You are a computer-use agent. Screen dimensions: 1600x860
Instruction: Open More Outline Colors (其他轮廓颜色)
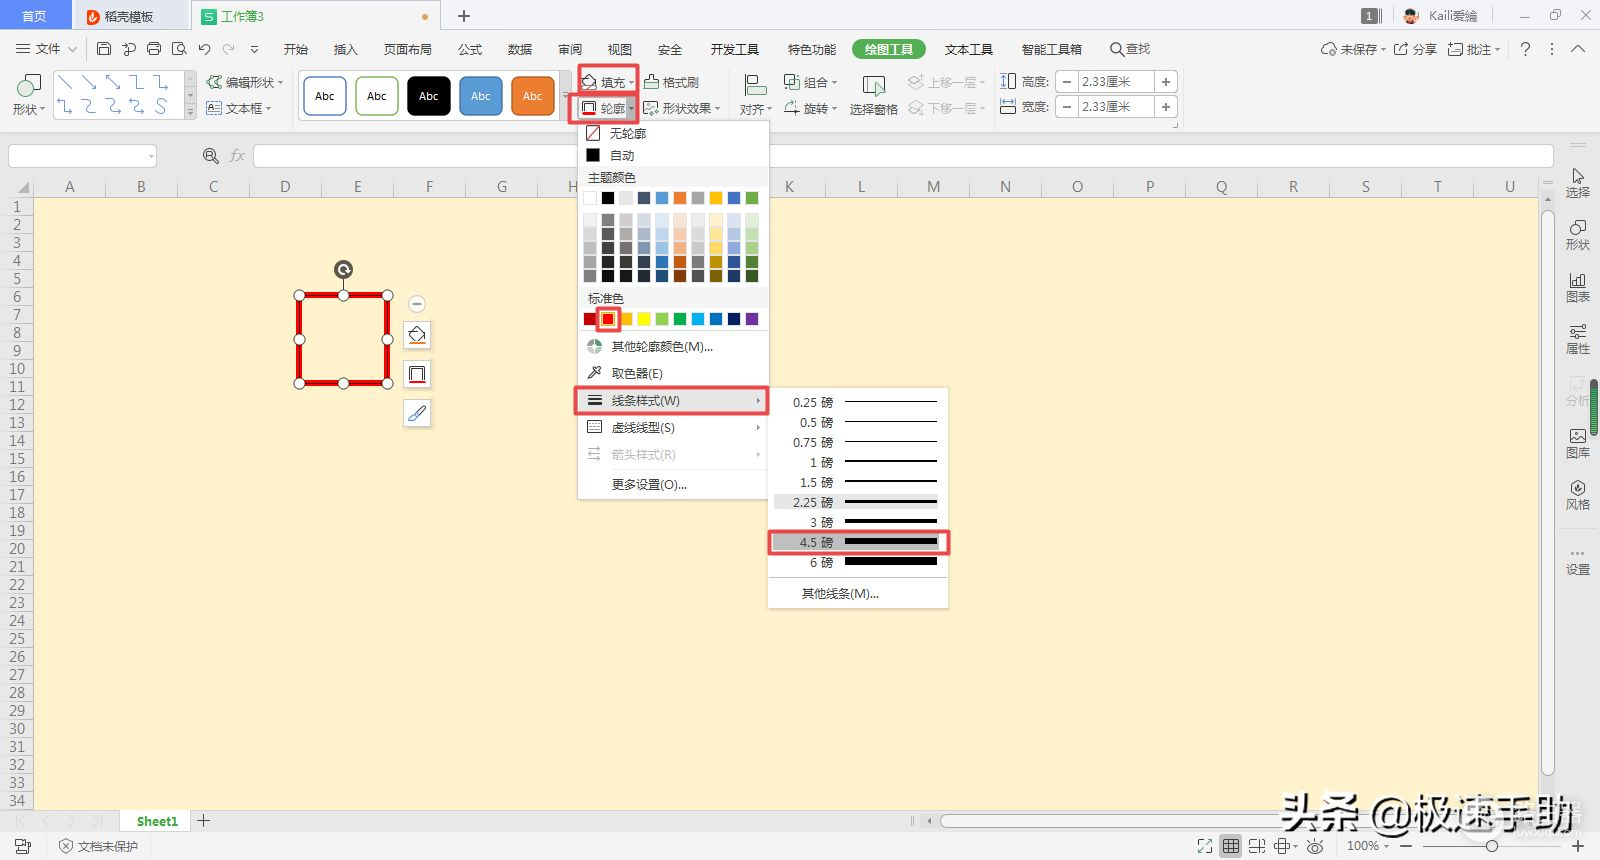pos(661,346)
